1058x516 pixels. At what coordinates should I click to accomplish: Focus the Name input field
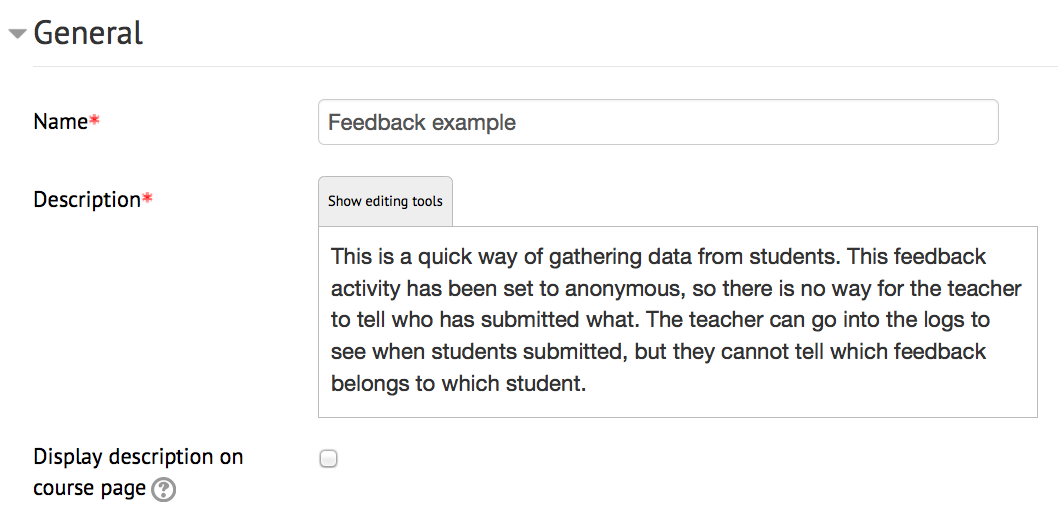point(658,122)
